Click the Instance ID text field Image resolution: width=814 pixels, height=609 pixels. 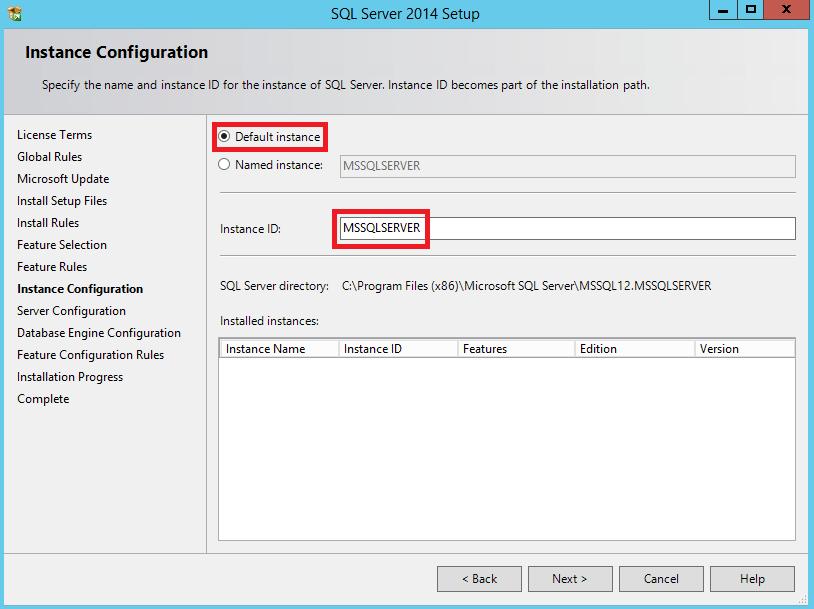pyautogui.click(x=567, y=228)
